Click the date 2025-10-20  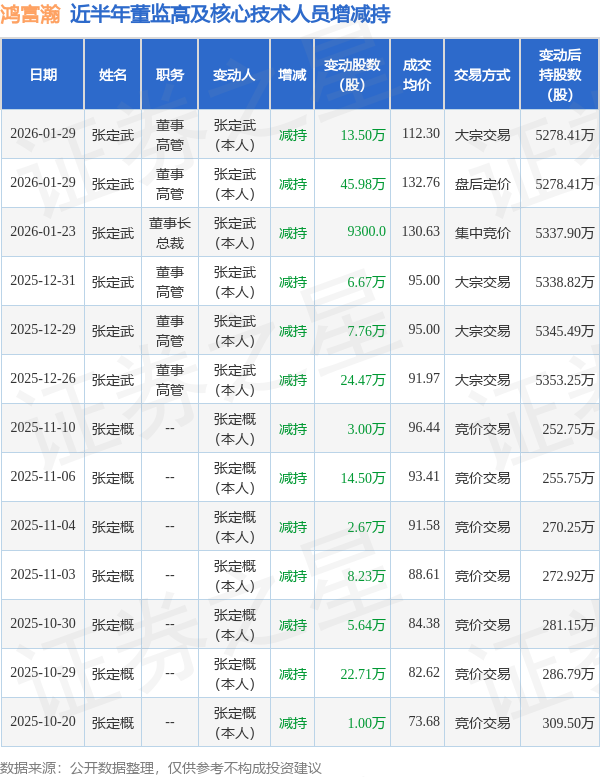[43, 722]
